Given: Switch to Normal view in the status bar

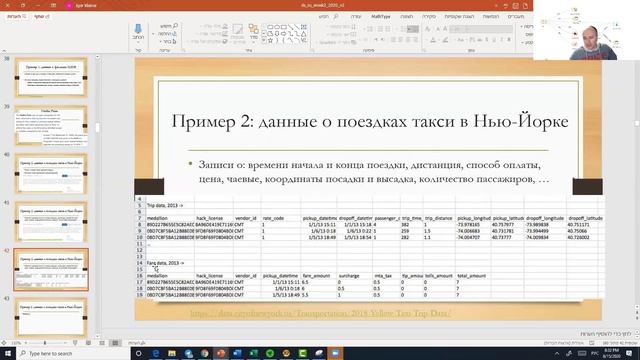Looking at the screenshot, I should [116, 343].
